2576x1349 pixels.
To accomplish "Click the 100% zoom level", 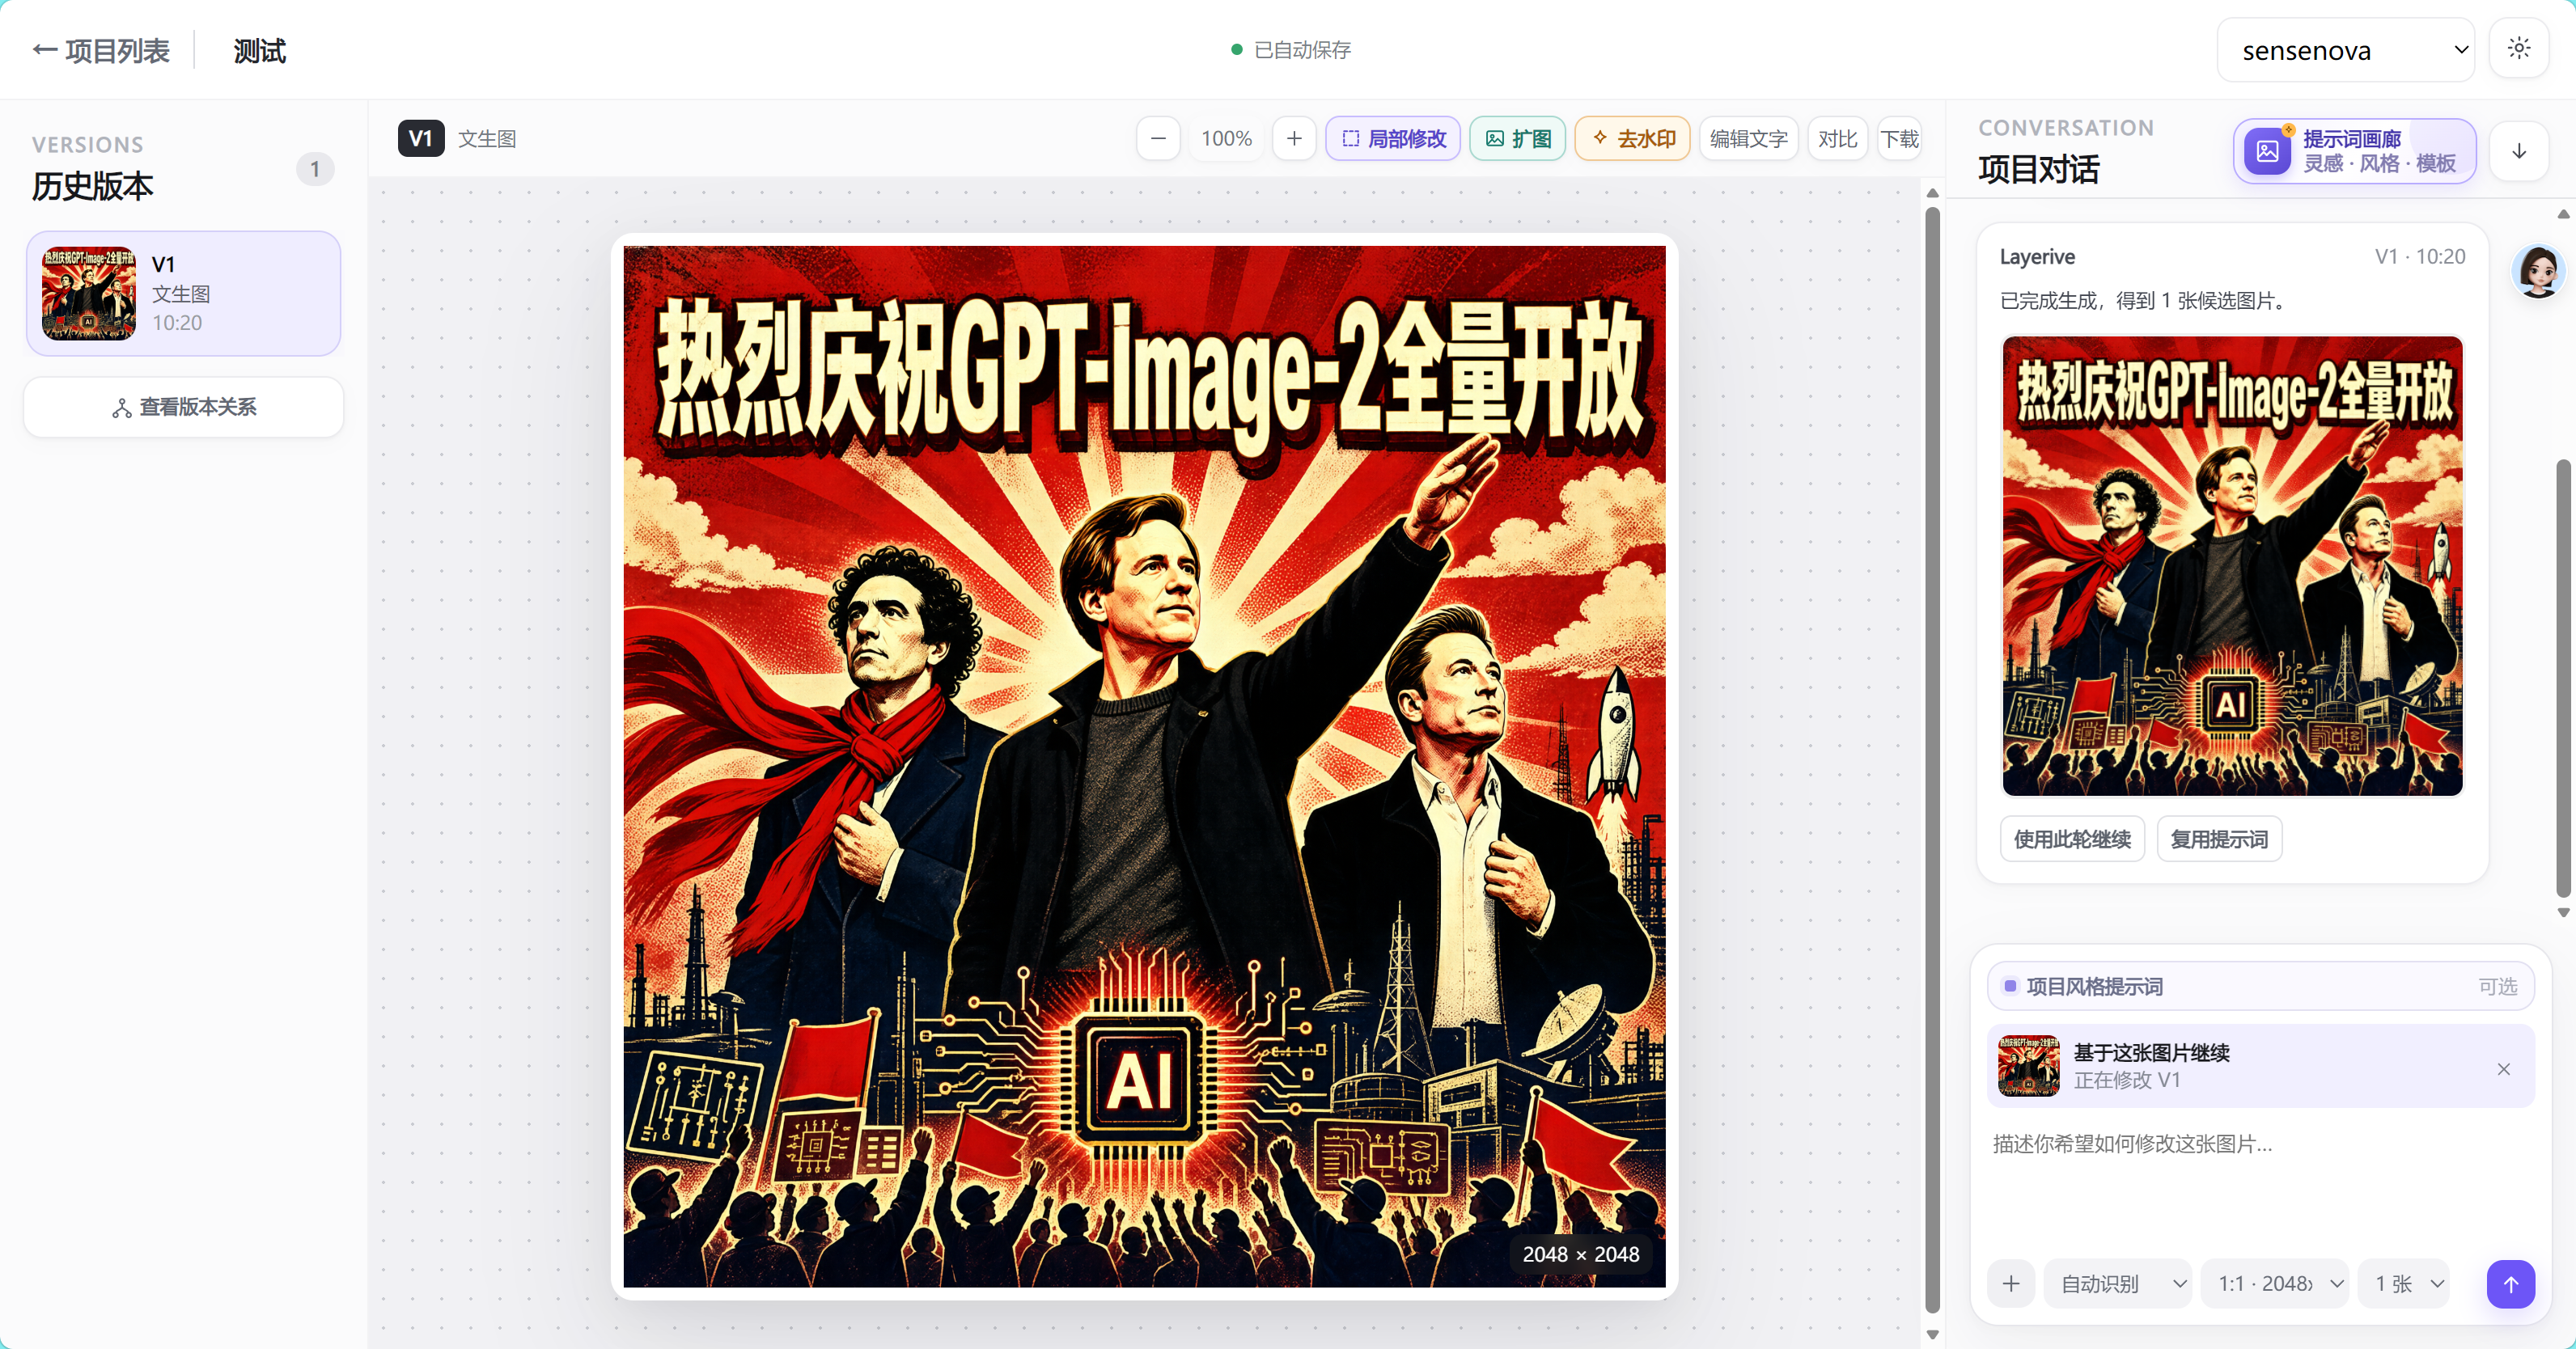I will tap(1226, 138).
